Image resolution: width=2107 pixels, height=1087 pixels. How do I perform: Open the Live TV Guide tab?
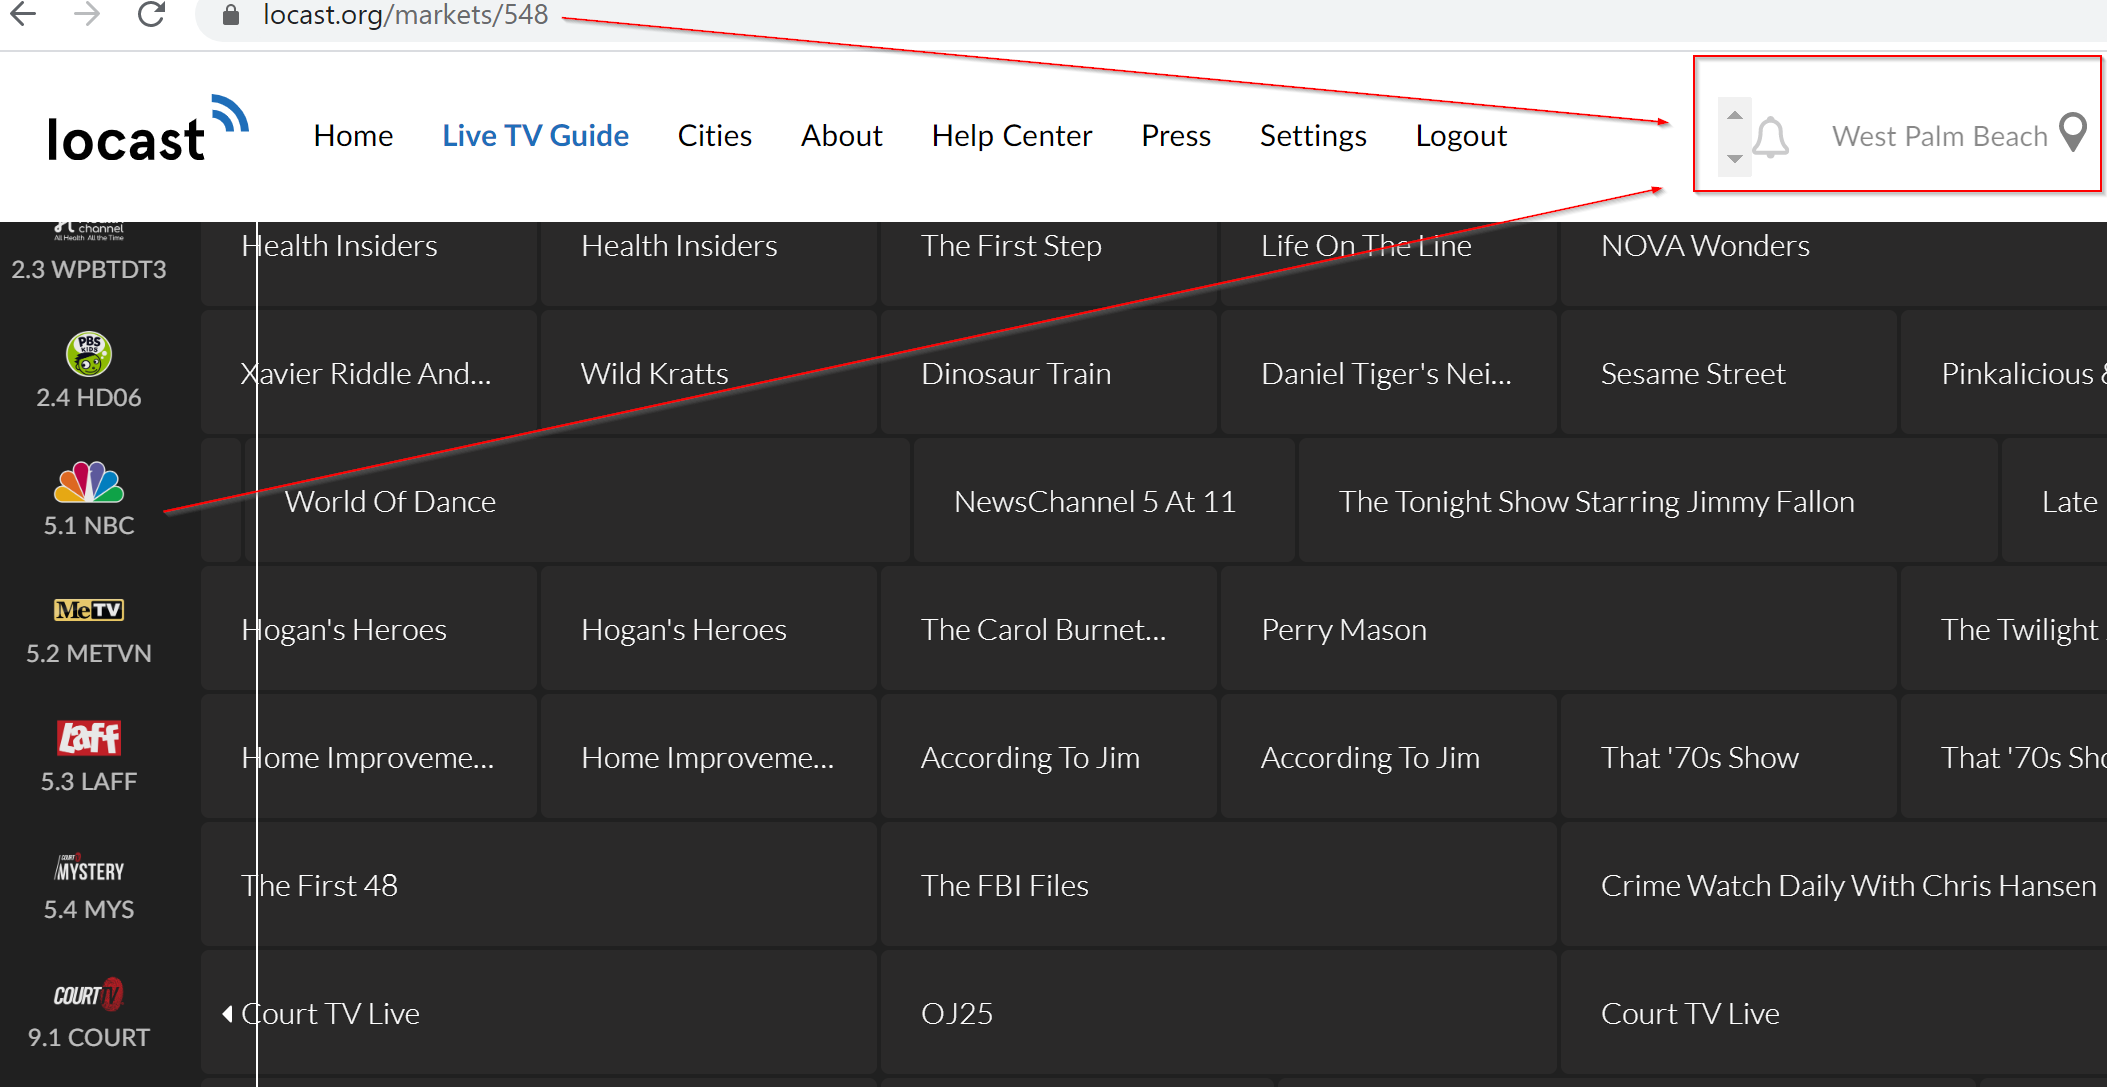pos(535,136)
